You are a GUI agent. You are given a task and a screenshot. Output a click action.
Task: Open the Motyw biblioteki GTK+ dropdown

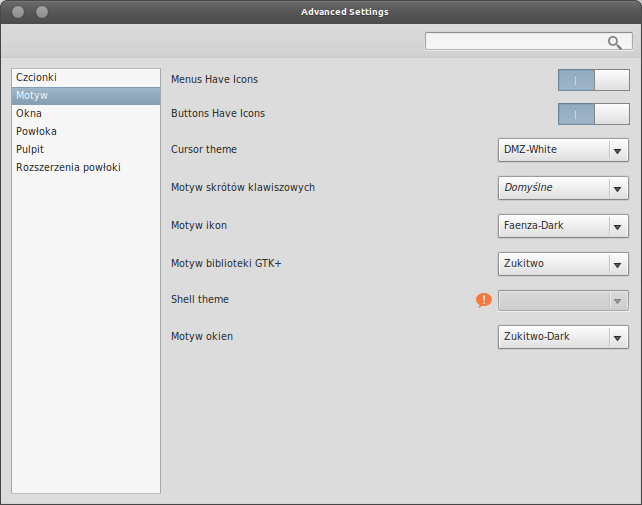(x=563, y=264)
